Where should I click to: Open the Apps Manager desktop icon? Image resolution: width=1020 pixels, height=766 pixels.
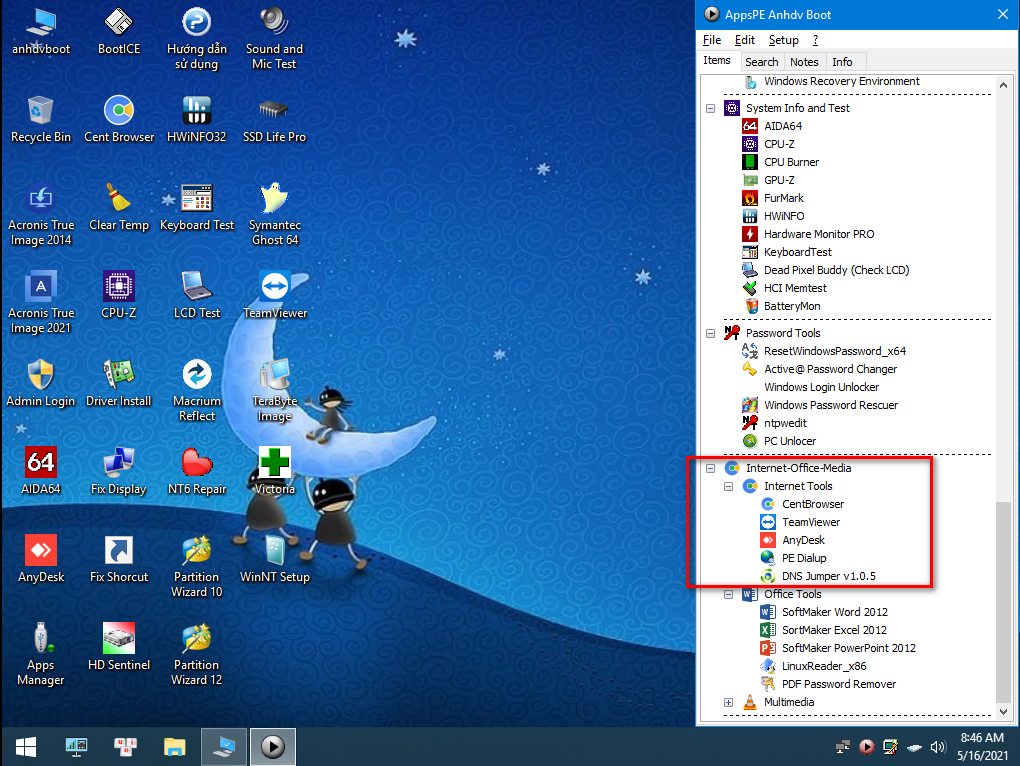pyautogui.click(x=41, y=654)
